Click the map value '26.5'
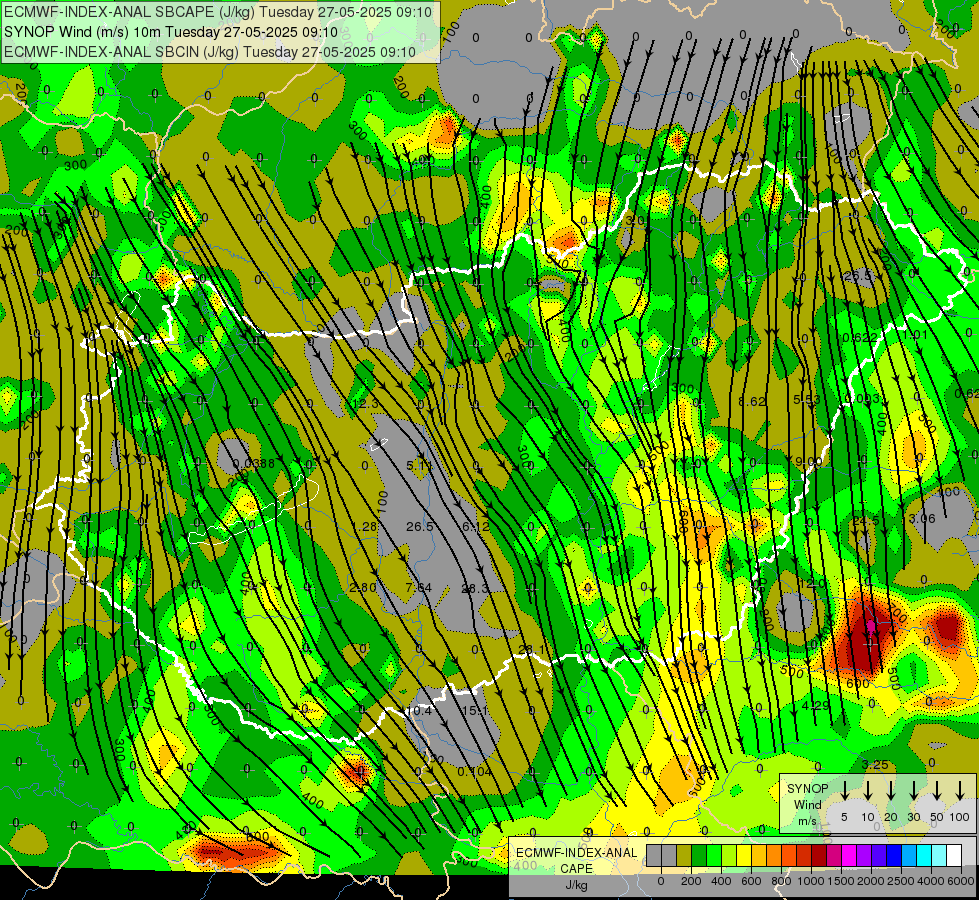 click(x=420, y=527)
